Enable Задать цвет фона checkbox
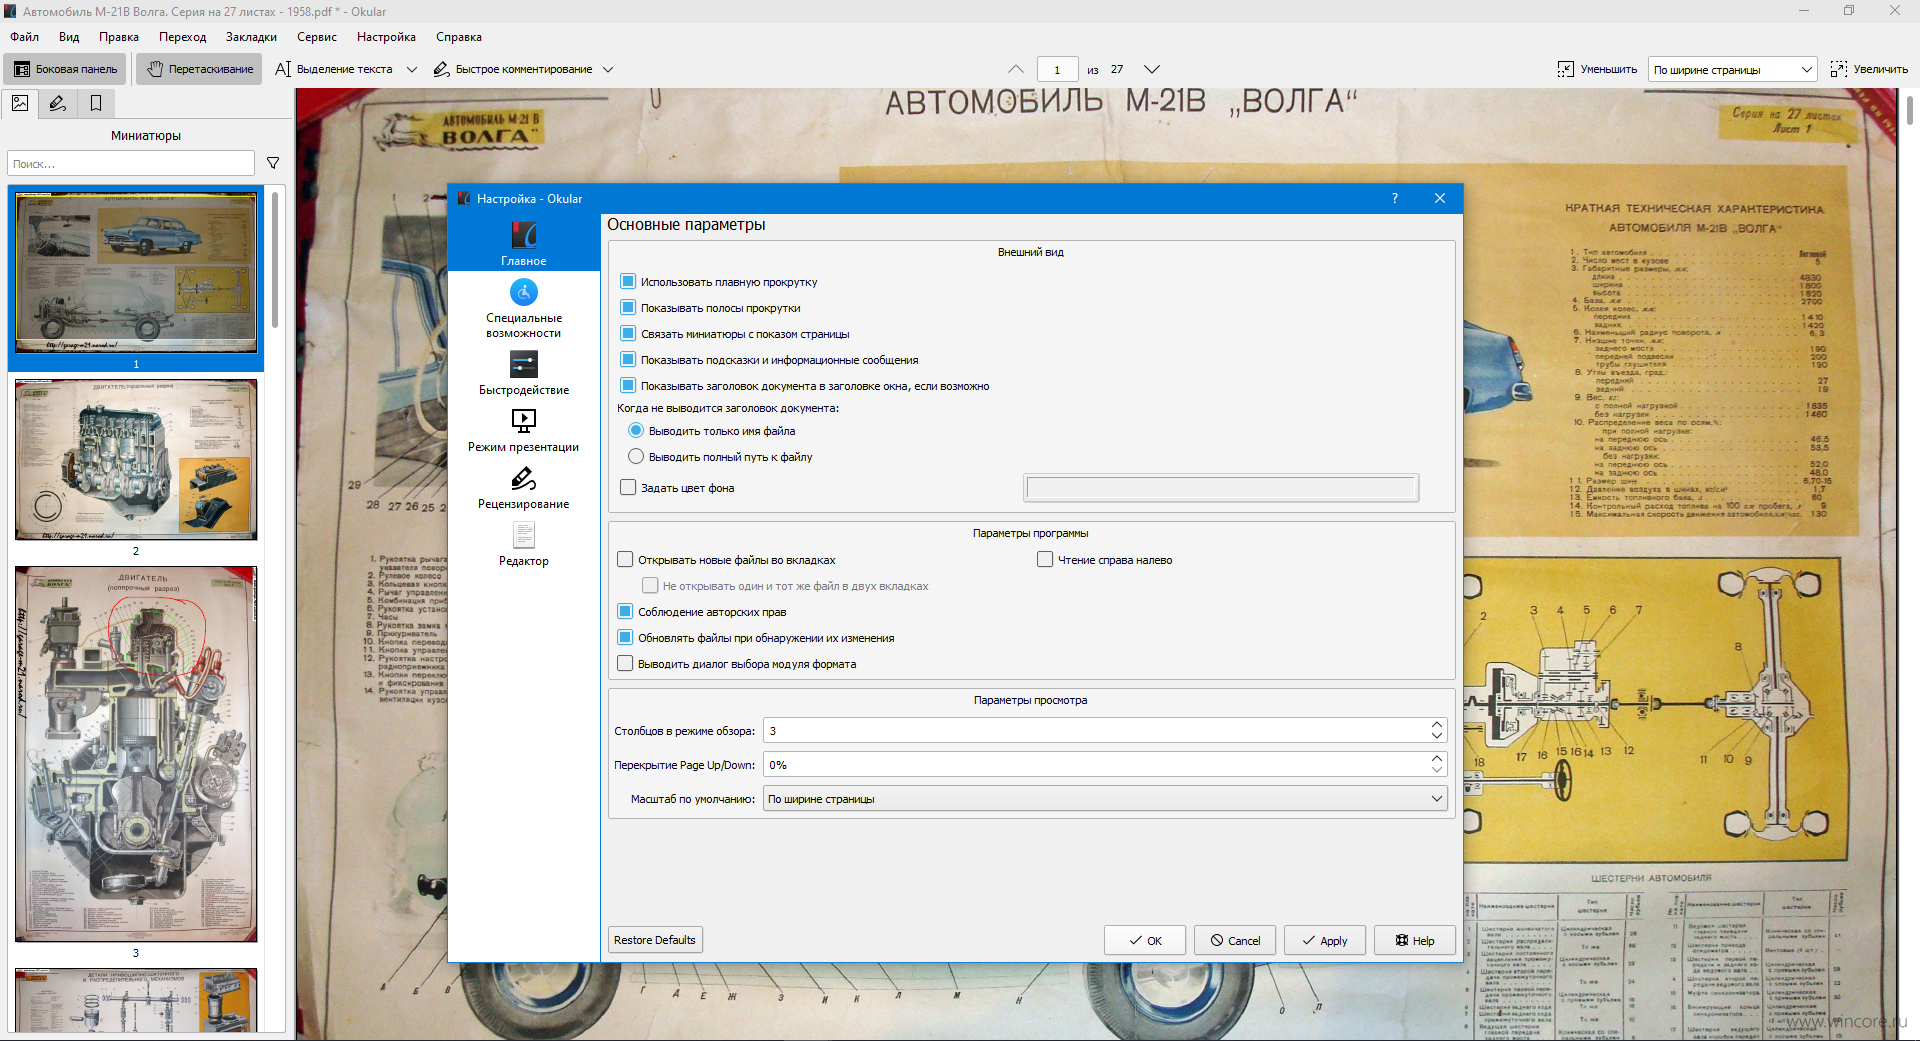The width and height of the screenshot is (1920, 1041). (628, 488)
